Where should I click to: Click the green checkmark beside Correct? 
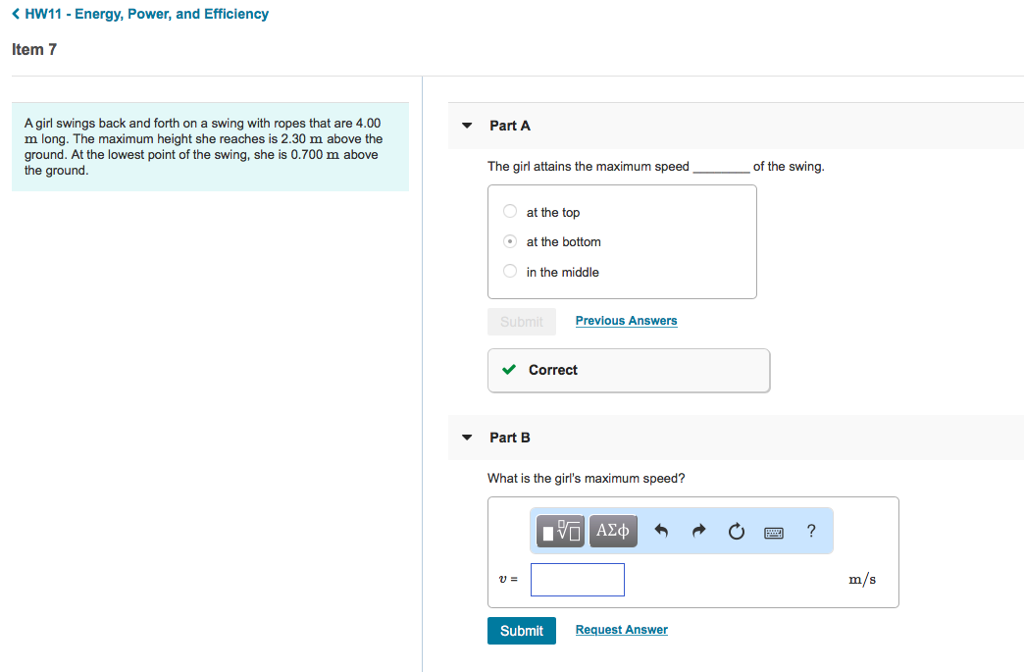(511, 370)
